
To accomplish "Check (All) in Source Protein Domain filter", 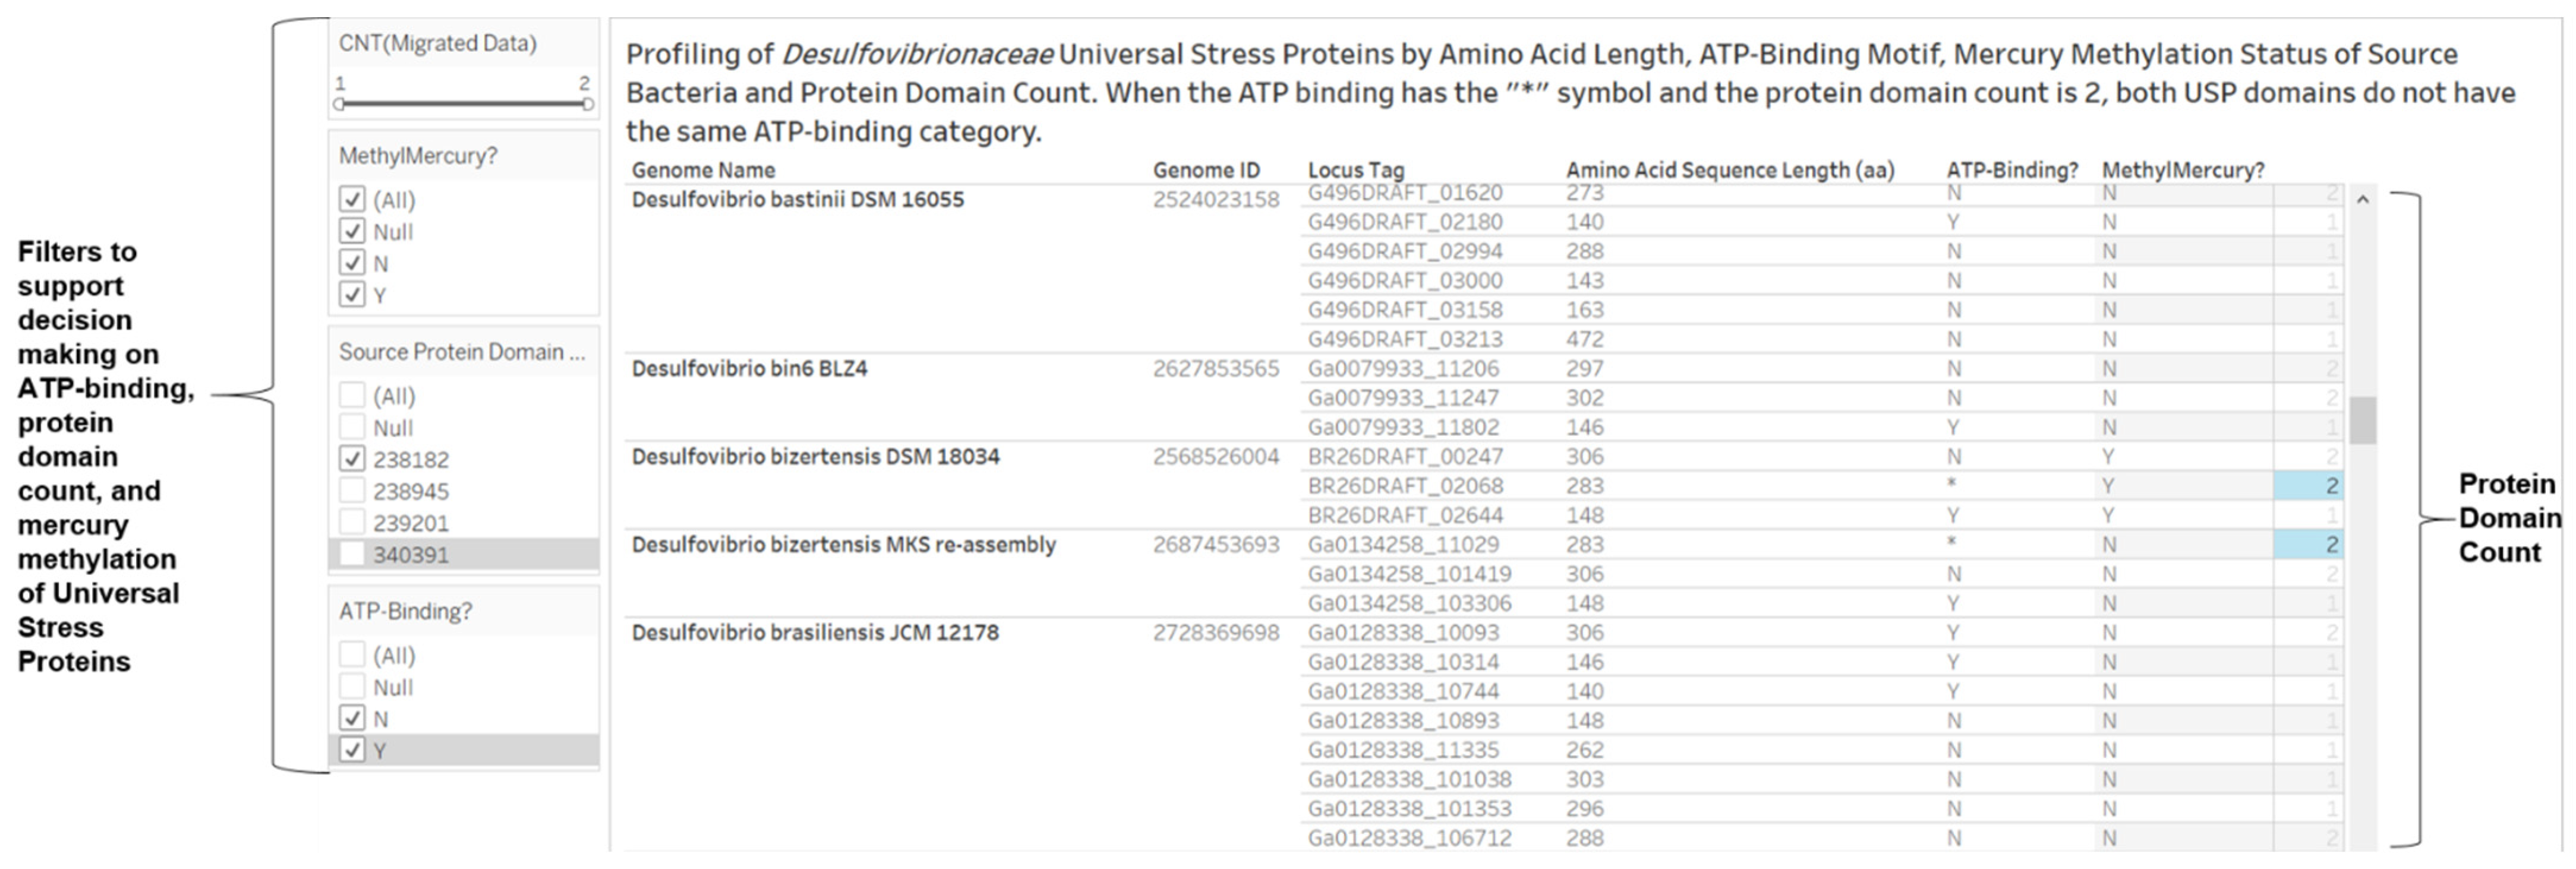I will 352,395.
